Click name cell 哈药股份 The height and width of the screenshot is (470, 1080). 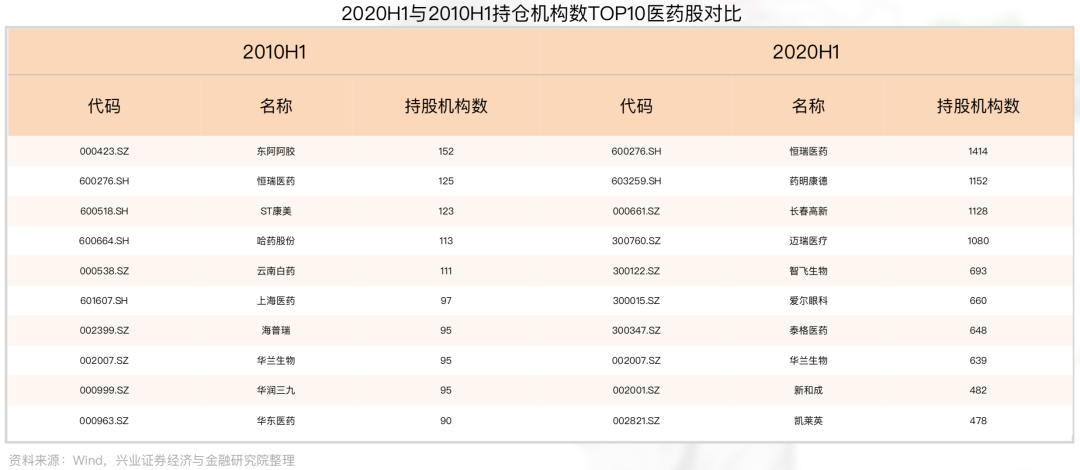click(276, 241)
